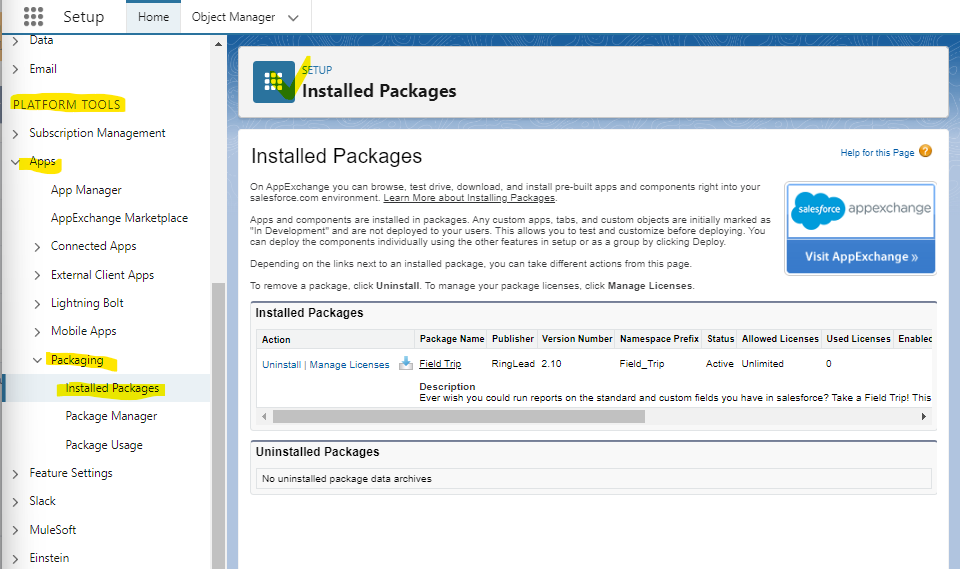Click the Version Number column header
The height and width of the screenshot is (569, 960).
(x=577, y=339)
